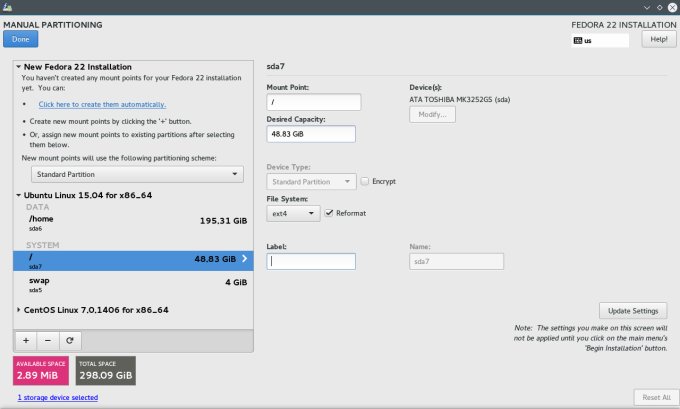Click the Help! button
Screen dimensions: 680x409
pos(658,40)
